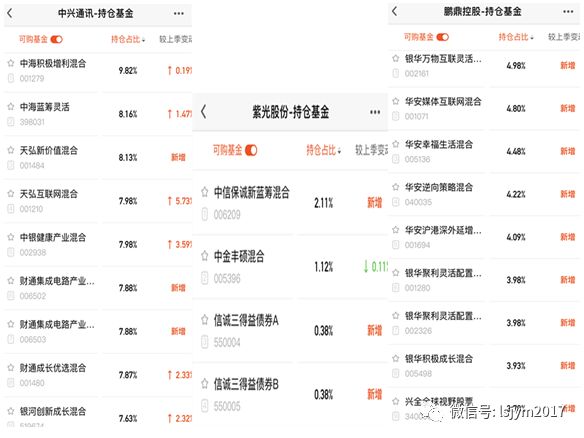Click holding percentage 4.22%
The image size is (584, 438).
point(516,194)
